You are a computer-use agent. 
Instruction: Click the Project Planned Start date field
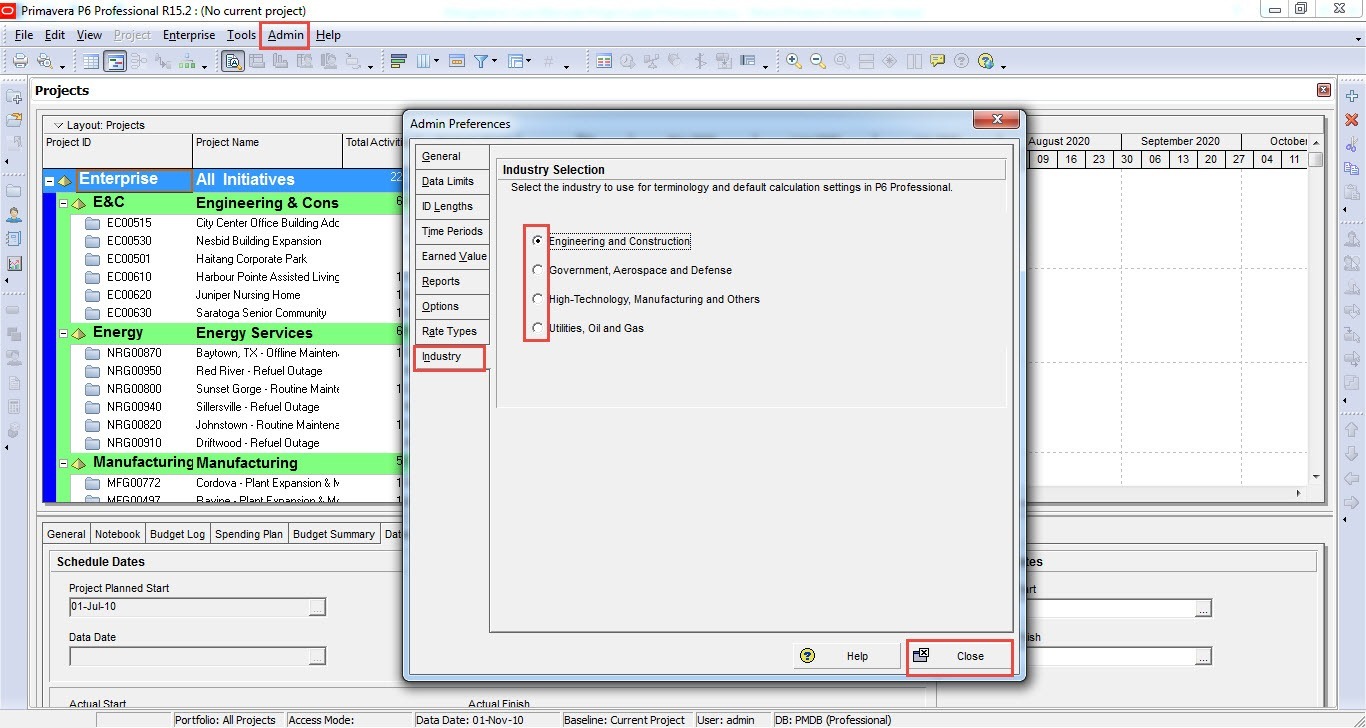click(x=189, y=607)
